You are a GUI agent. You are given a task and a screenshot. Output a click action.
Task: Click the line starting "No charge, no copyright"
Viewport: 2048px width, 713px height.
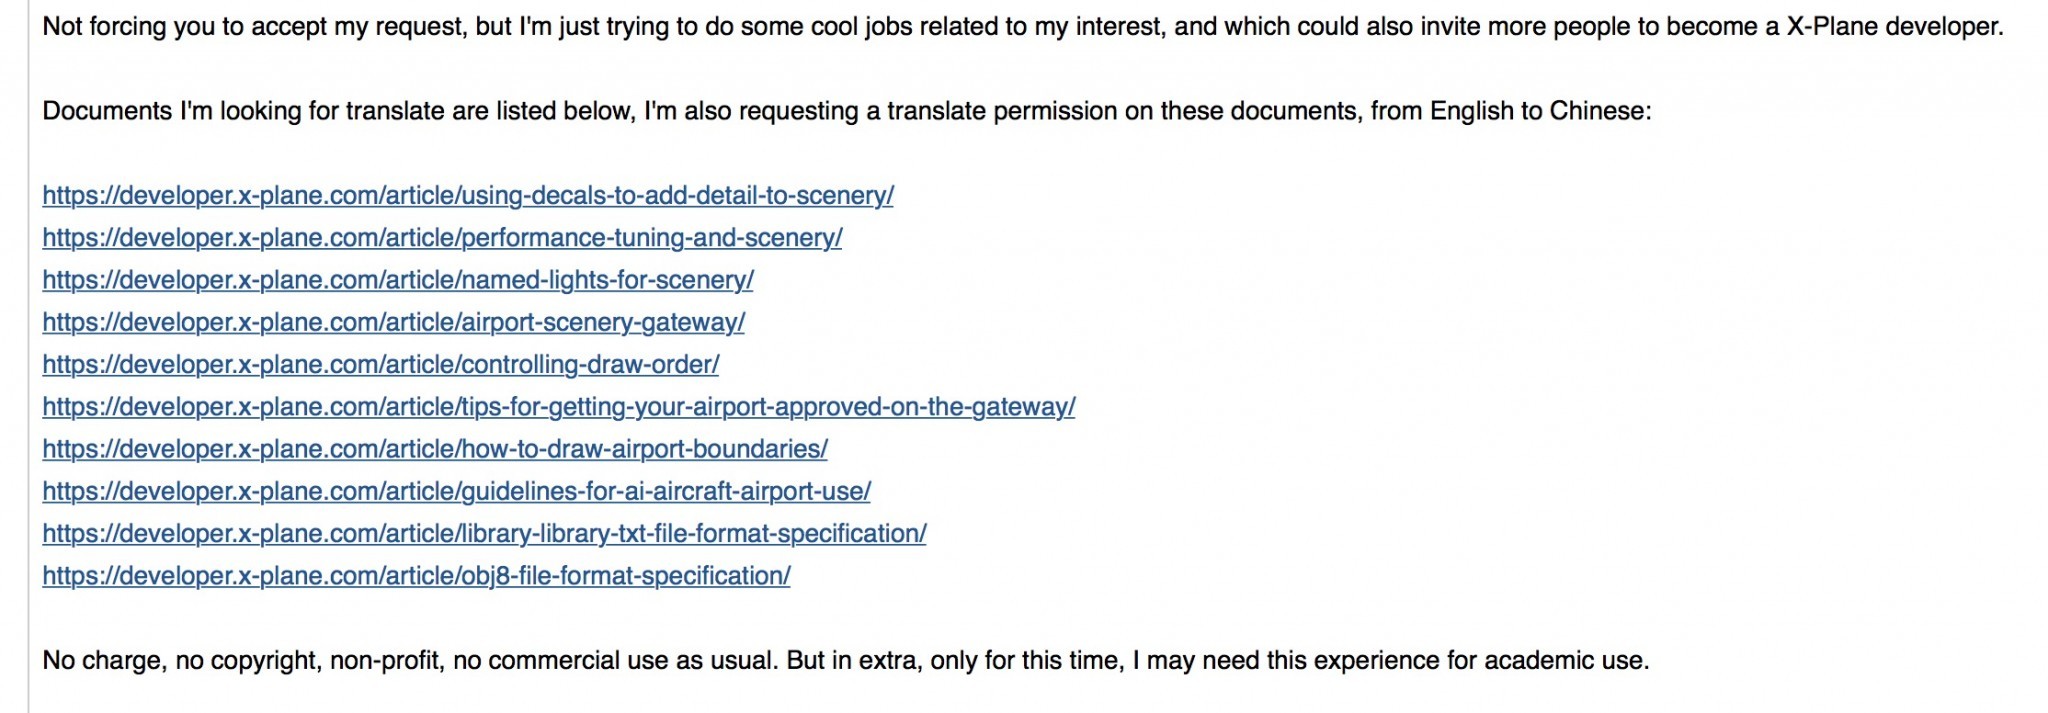click(846, 660)
